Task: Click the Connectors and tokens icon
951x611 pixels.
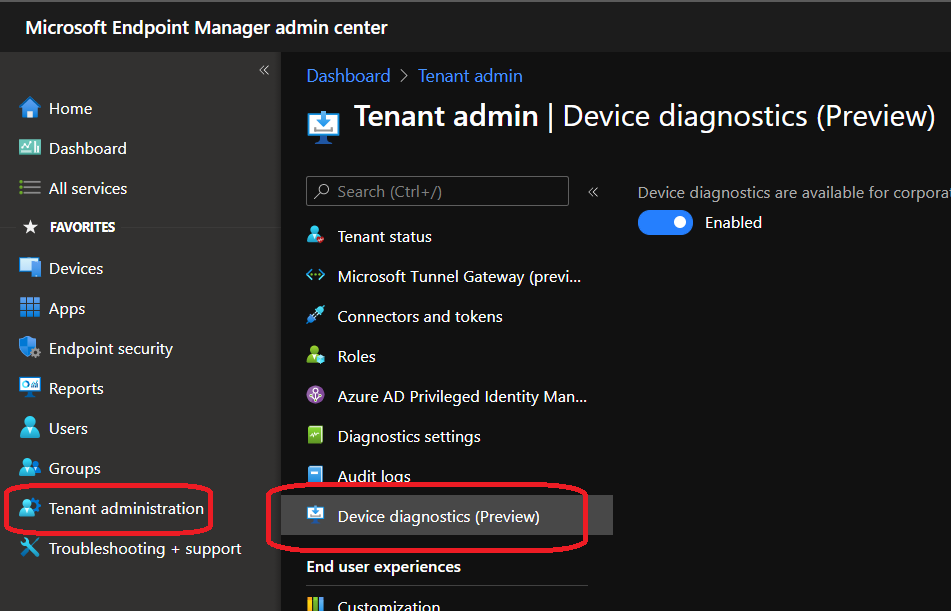Action: (316, 316)
